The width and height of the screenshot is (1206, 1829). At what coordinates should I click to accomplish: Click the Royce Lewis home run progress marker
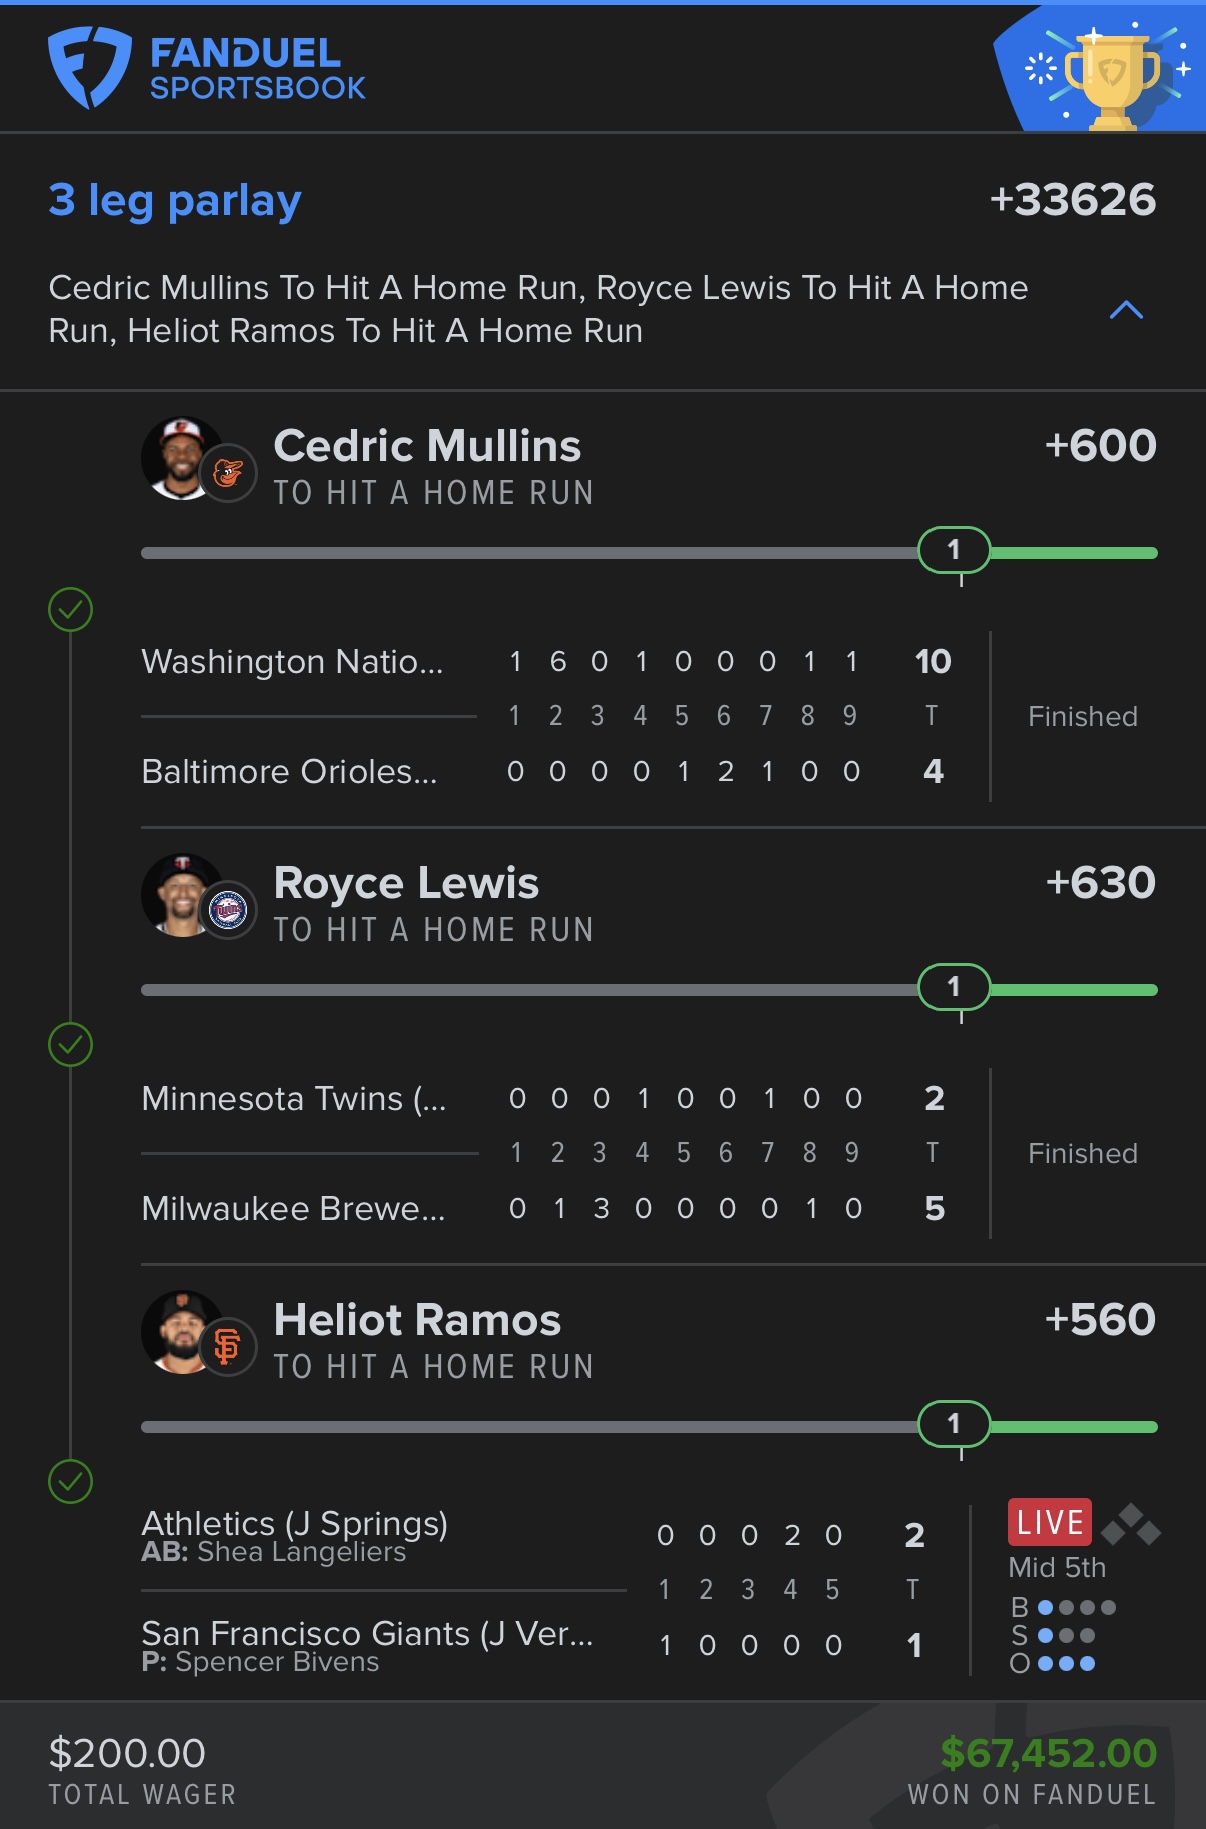(x=954, y=987)
